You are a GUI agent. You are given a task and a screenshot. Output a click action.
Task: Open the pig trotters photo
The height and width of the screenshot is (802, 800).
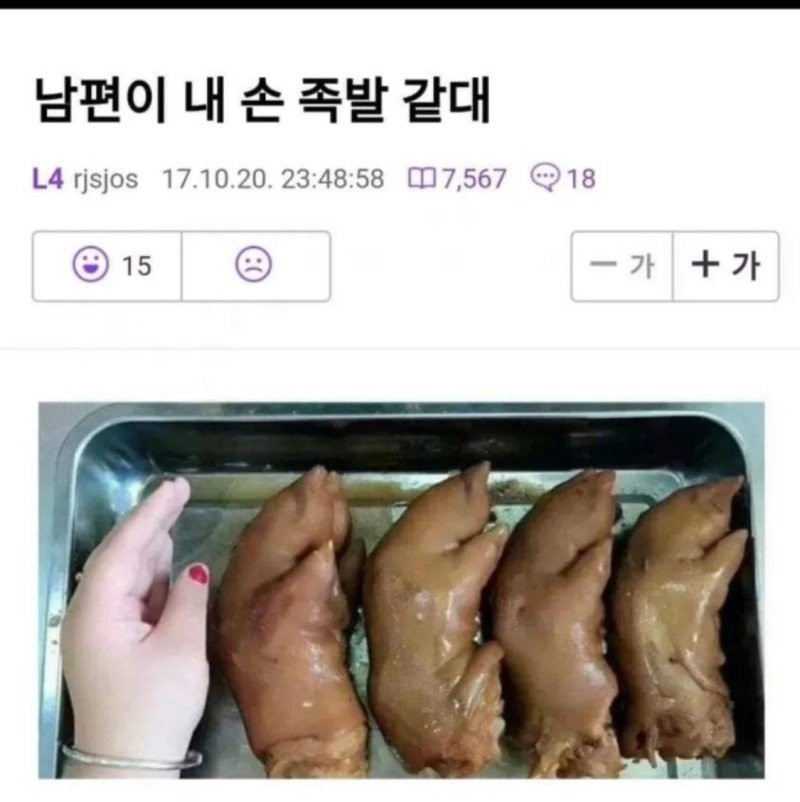402,590
